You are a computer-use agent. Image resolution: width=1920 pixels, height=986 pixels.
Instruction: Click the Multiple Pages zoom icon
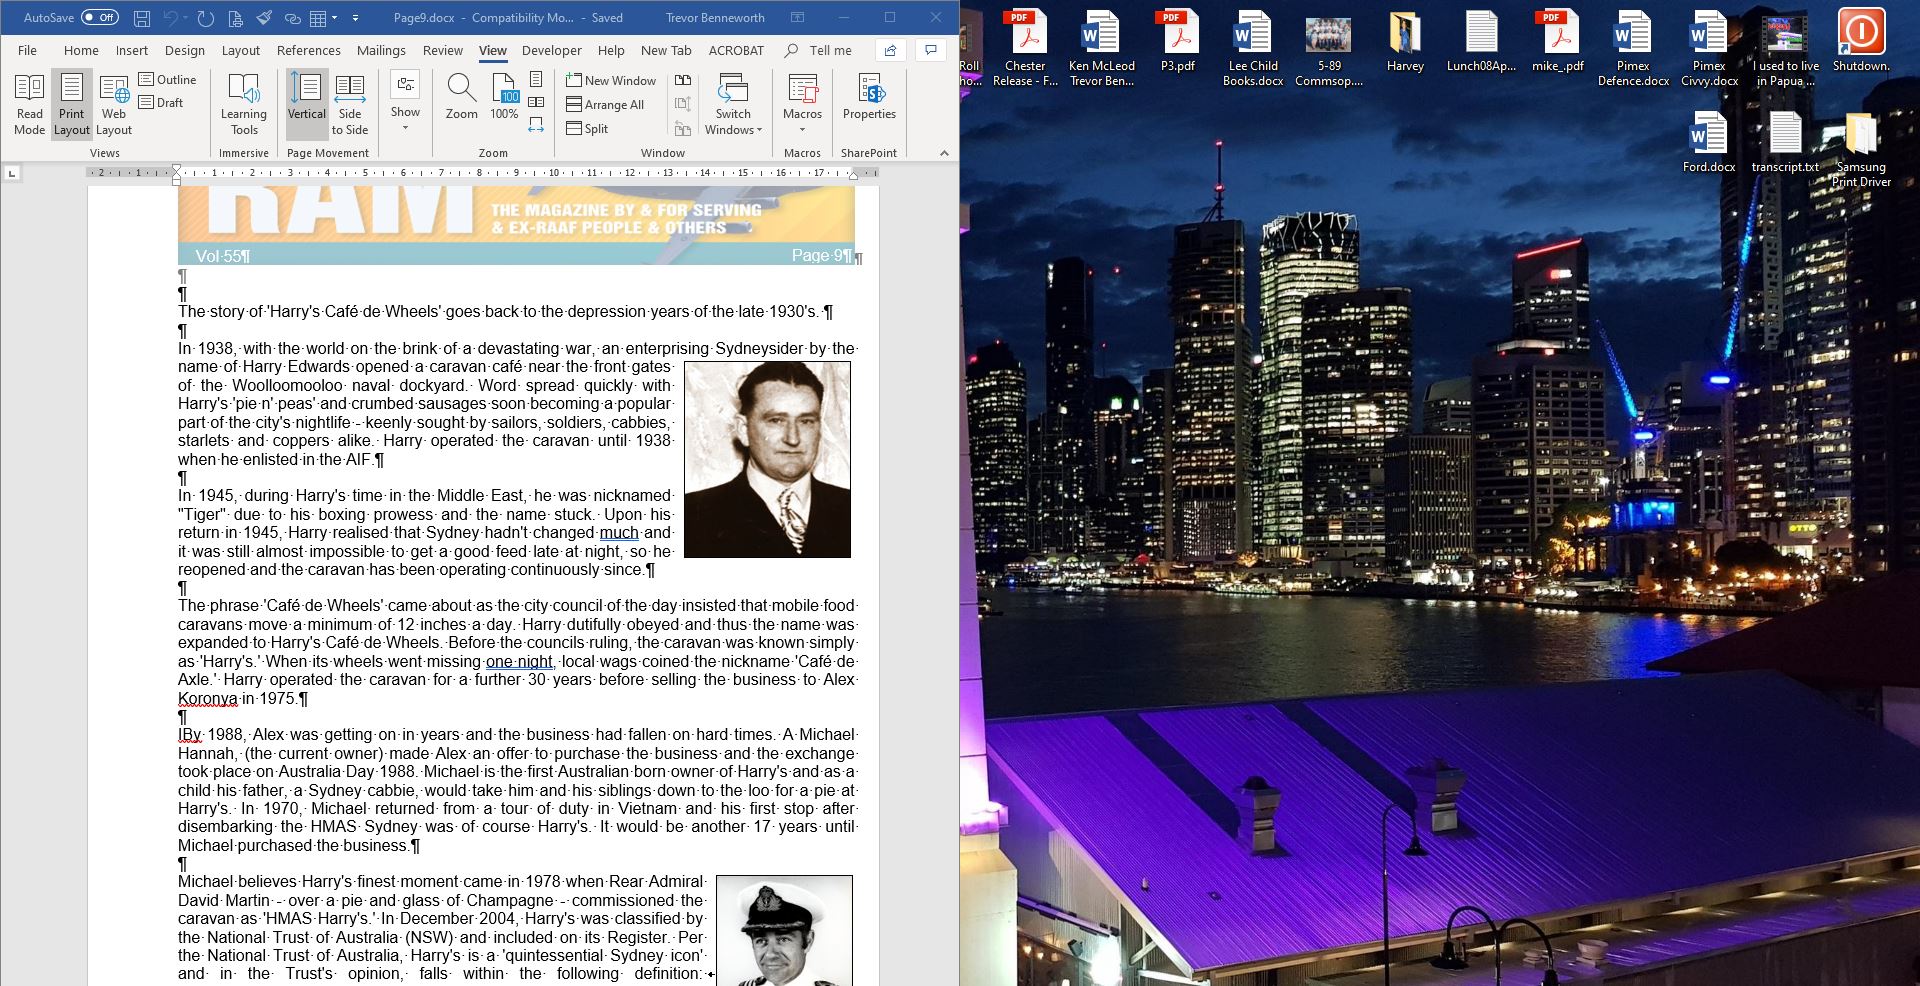[x=537, y=102]
